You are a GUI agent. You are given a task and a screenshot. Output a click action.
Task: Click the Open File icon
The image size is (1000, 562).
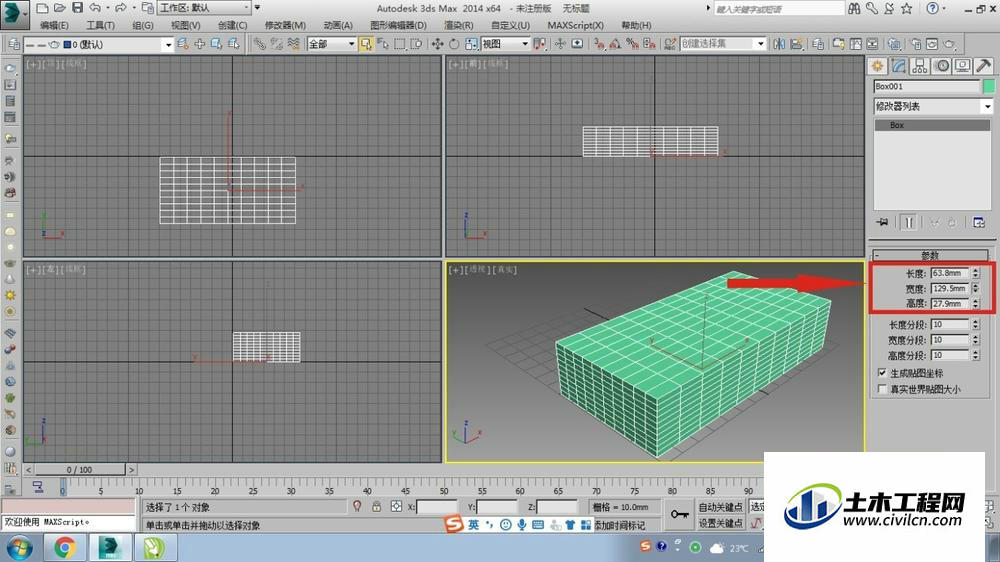click(x=59, y=8)
